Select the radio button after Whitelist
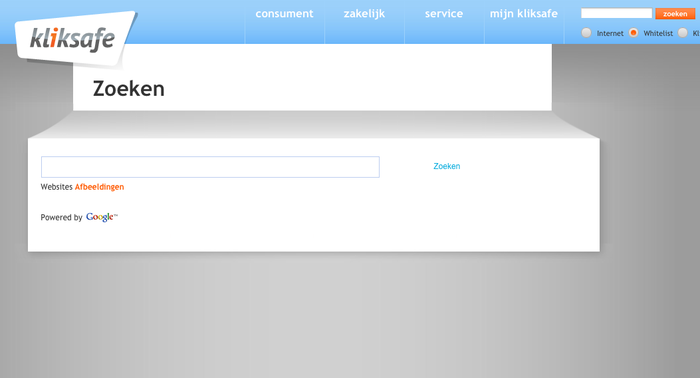 (683, 33)
